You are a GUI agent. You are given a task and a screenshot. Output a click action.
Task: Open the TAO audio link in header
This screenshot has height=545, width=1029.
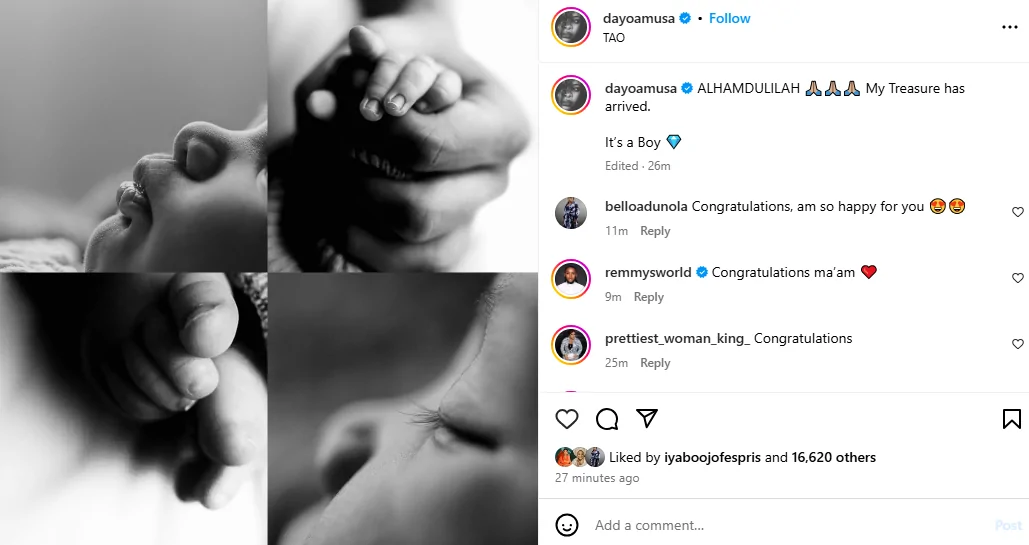click(614, 38)
